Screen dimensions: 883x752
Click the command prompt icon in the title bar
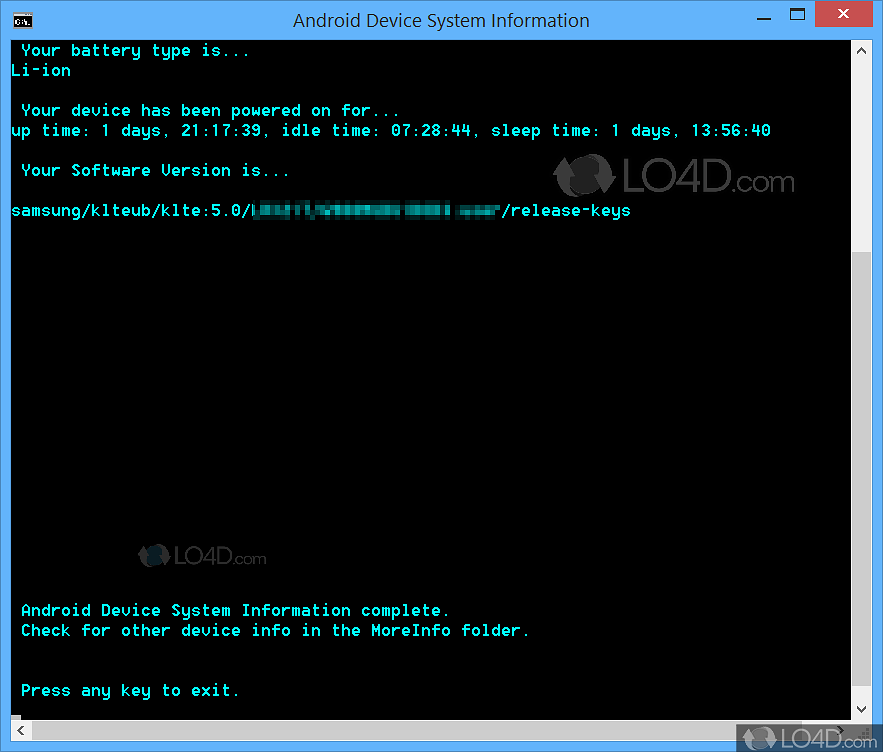click(x=22, y=19)
